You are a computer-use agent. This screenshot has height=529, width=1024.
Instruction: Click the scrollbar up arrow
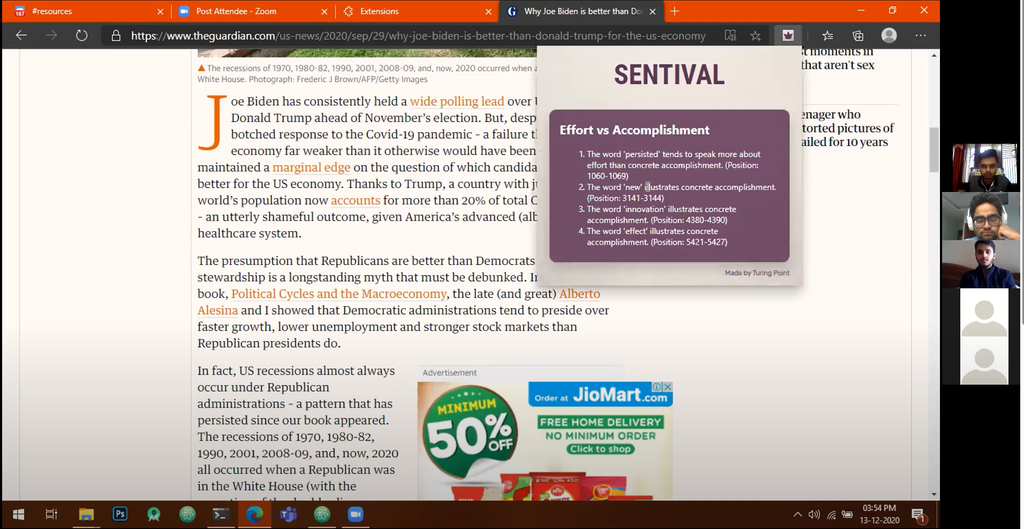click(x=934, y=56)
